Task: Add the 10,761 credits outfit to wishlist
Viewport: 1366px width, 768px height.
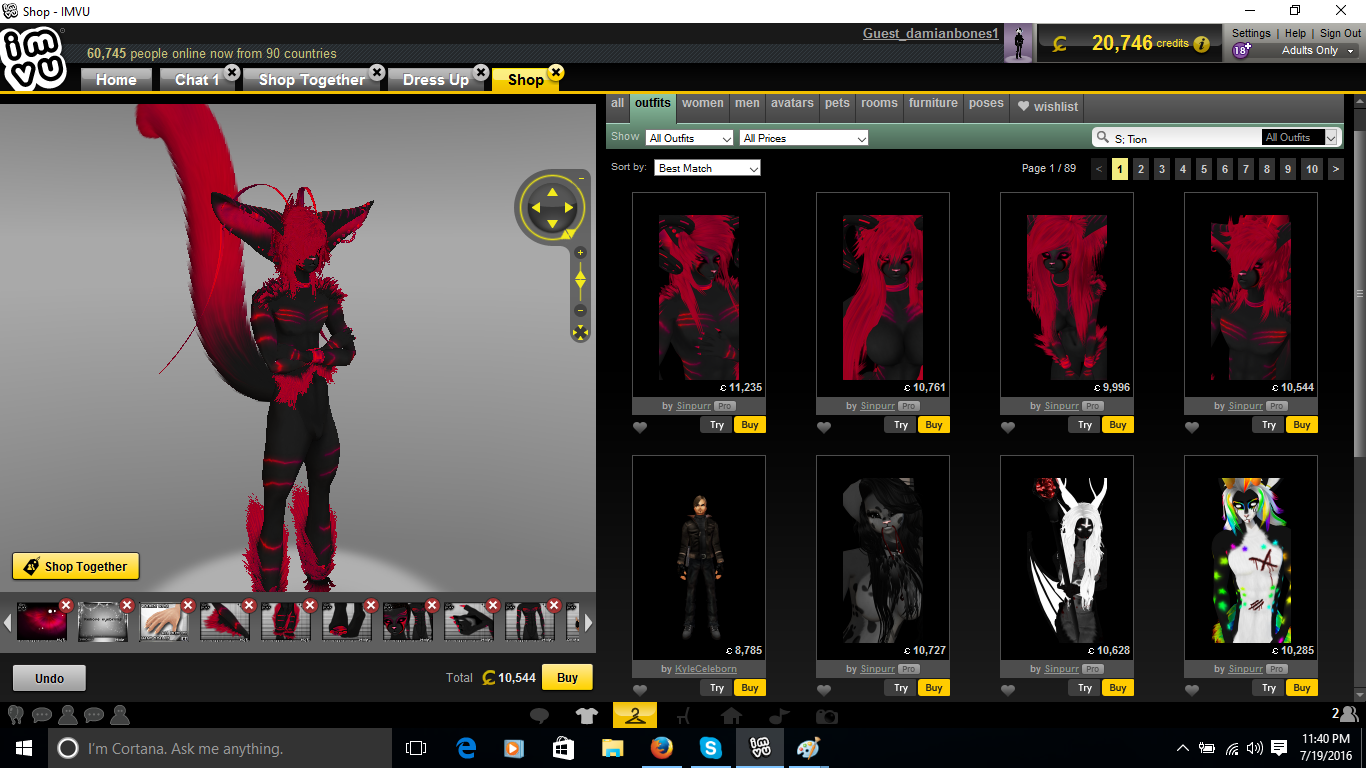Action: pos(824,427)
